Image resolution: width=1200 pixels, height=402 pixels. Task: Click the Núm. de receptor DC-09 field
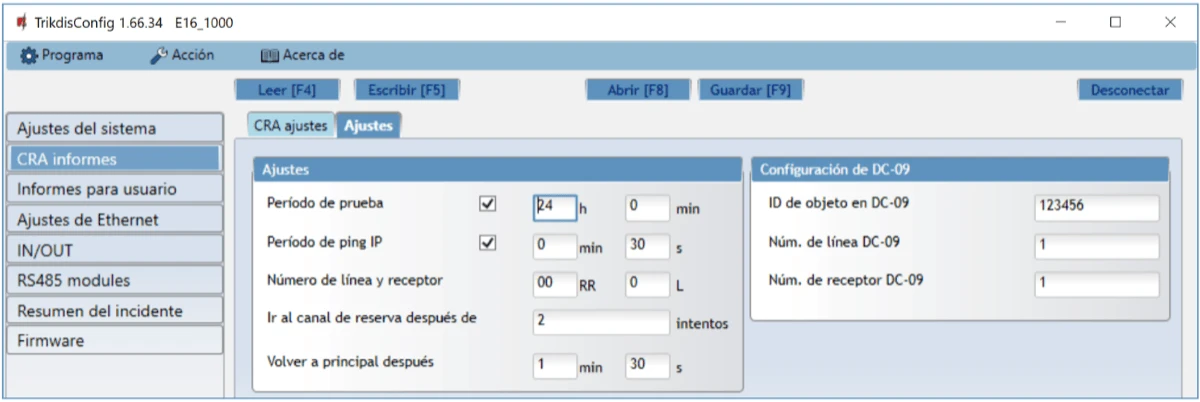(x=1096, y=285)
